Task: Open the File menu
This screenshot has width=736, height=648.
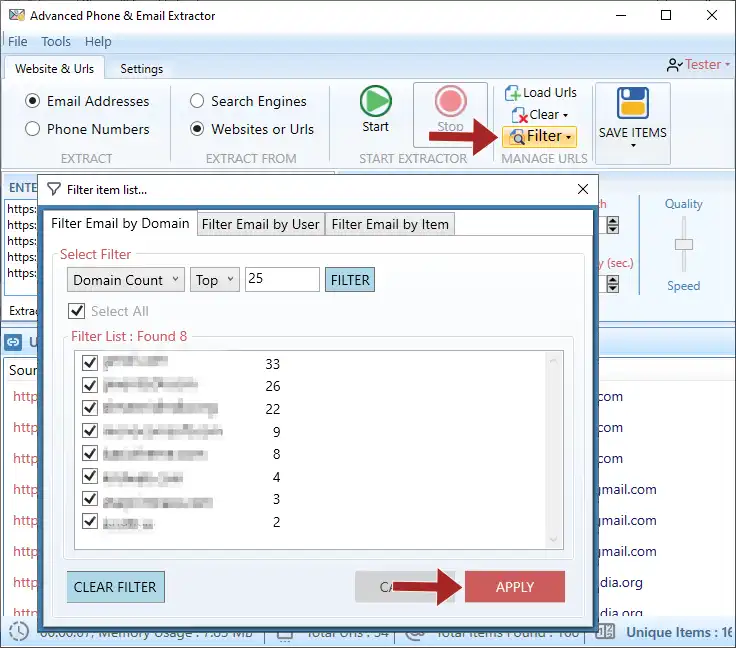Action: coord(18,42)
